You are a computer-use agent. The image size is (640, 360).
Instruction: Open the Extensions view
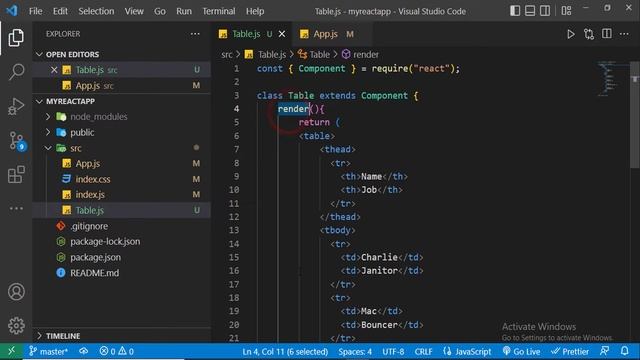click(16, 175)
